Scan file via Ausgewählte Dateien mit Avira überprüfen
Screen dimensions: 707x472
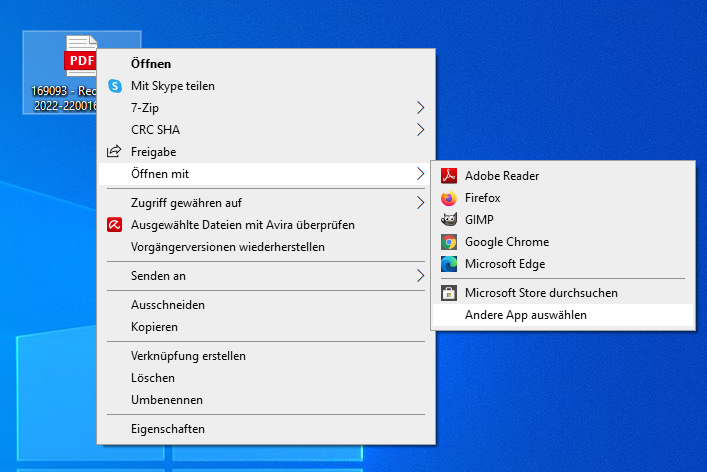point(266,225)
